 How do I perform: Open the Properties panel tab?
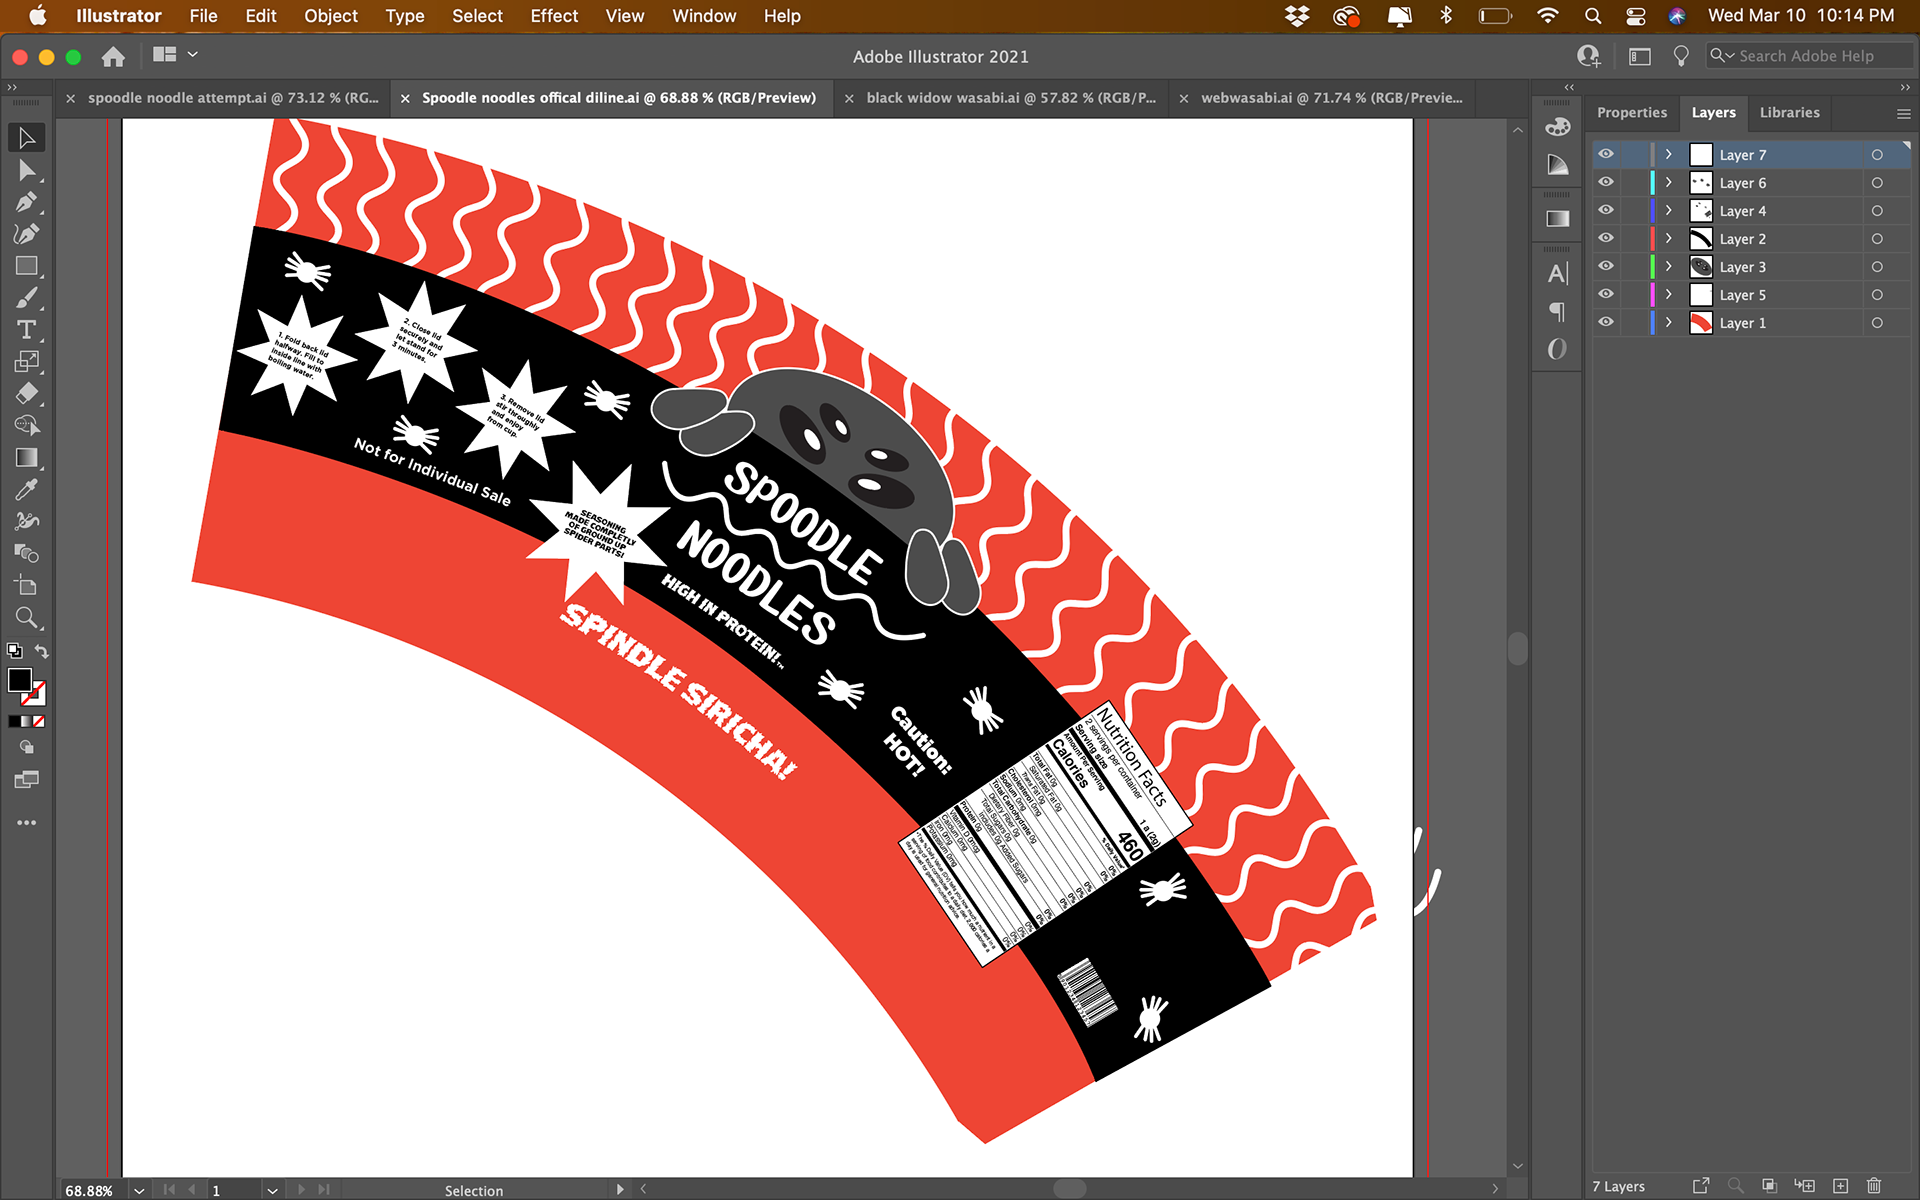tap(1631, 113)
